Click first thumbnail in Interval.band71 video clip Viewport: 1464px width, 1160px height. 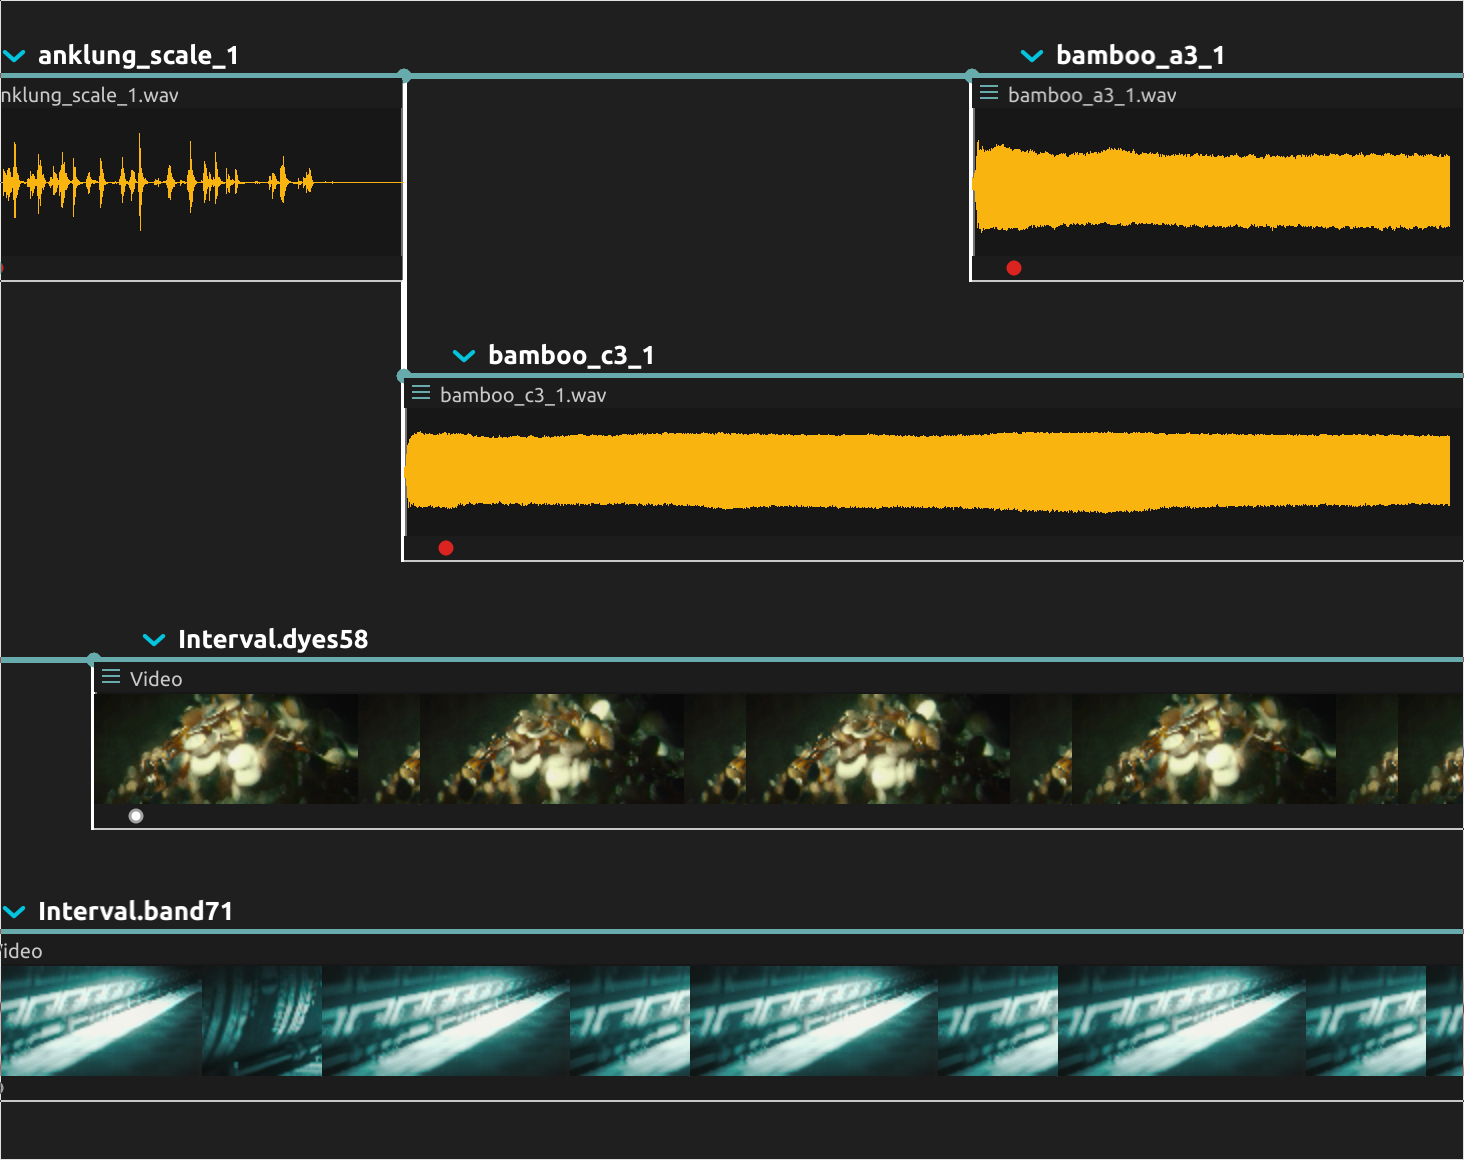coord(100,1020)
